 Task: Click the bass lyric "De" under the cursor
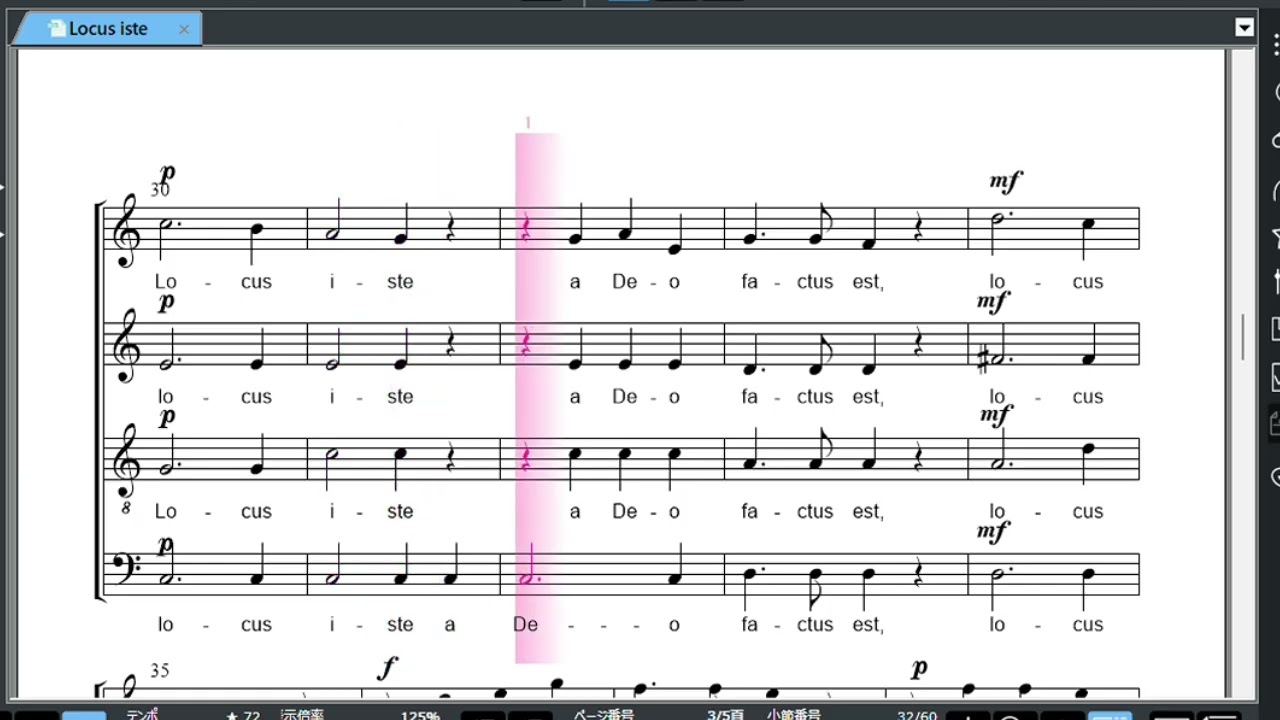pyautogui.click(x=525, y=624)
